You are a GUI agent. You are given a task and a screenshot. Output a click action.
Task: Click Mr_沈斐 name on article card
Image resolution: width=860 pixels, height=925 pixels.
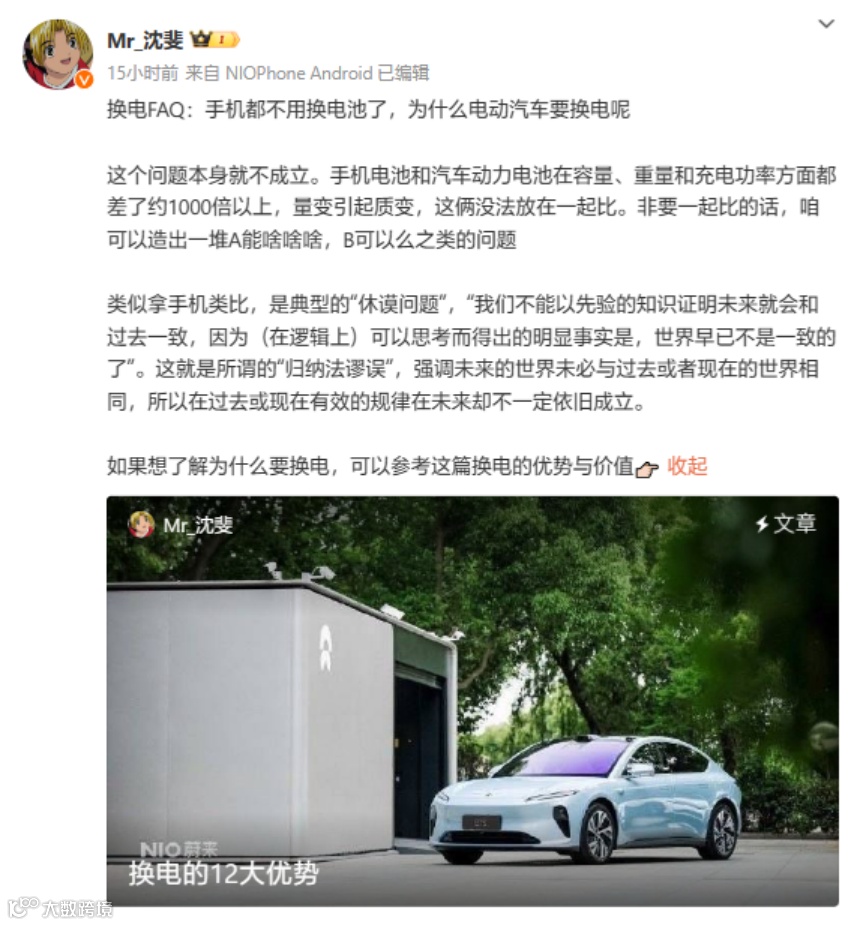pos(198,525)
